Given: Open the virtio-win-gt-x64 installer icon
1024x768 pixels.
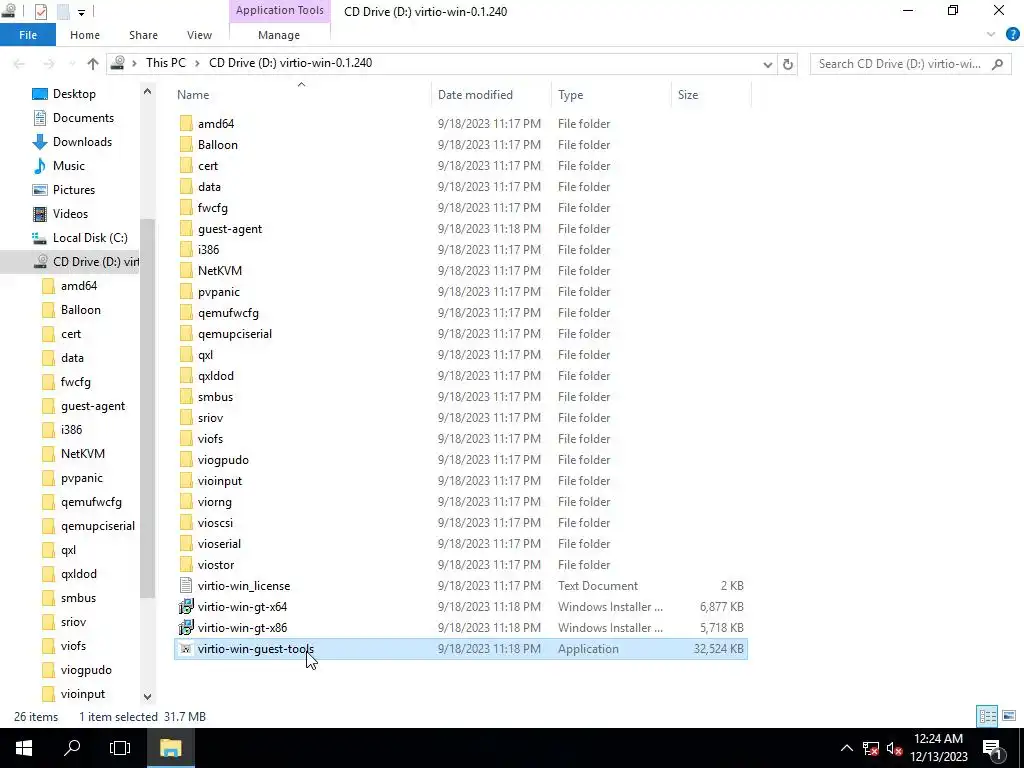Looking at the screenshot, I should pos(186,607).
